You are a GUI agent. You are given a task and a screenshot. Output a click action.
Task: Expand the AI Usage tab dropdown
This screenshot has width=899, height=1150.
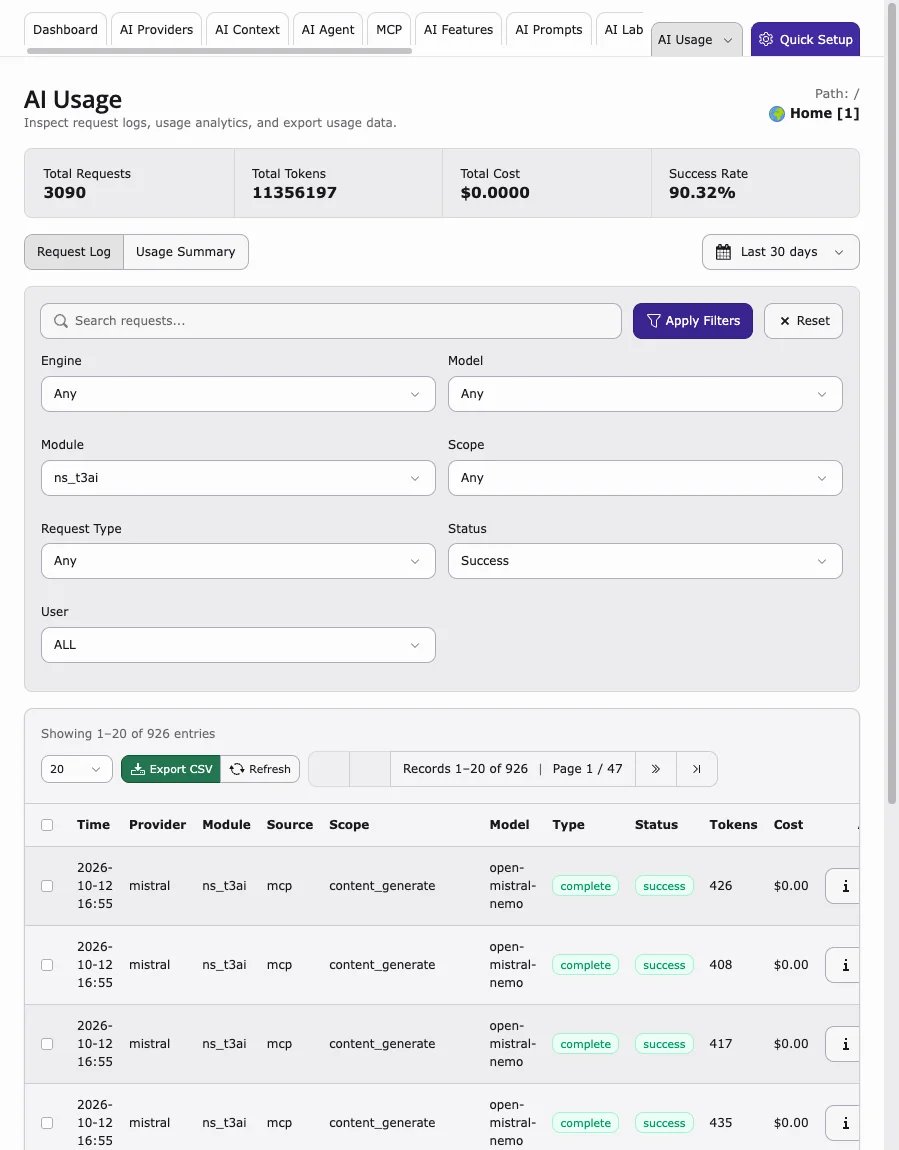pos(697,40)
